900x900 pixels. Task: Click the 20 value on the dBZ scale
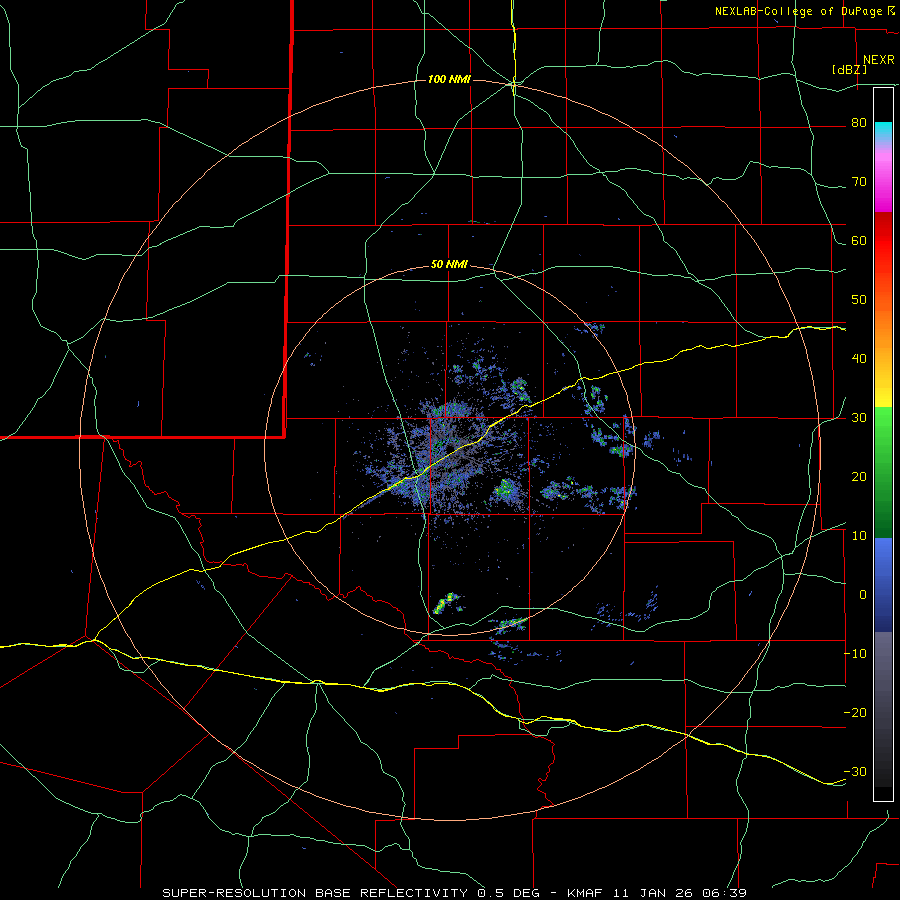coord(859,477)
